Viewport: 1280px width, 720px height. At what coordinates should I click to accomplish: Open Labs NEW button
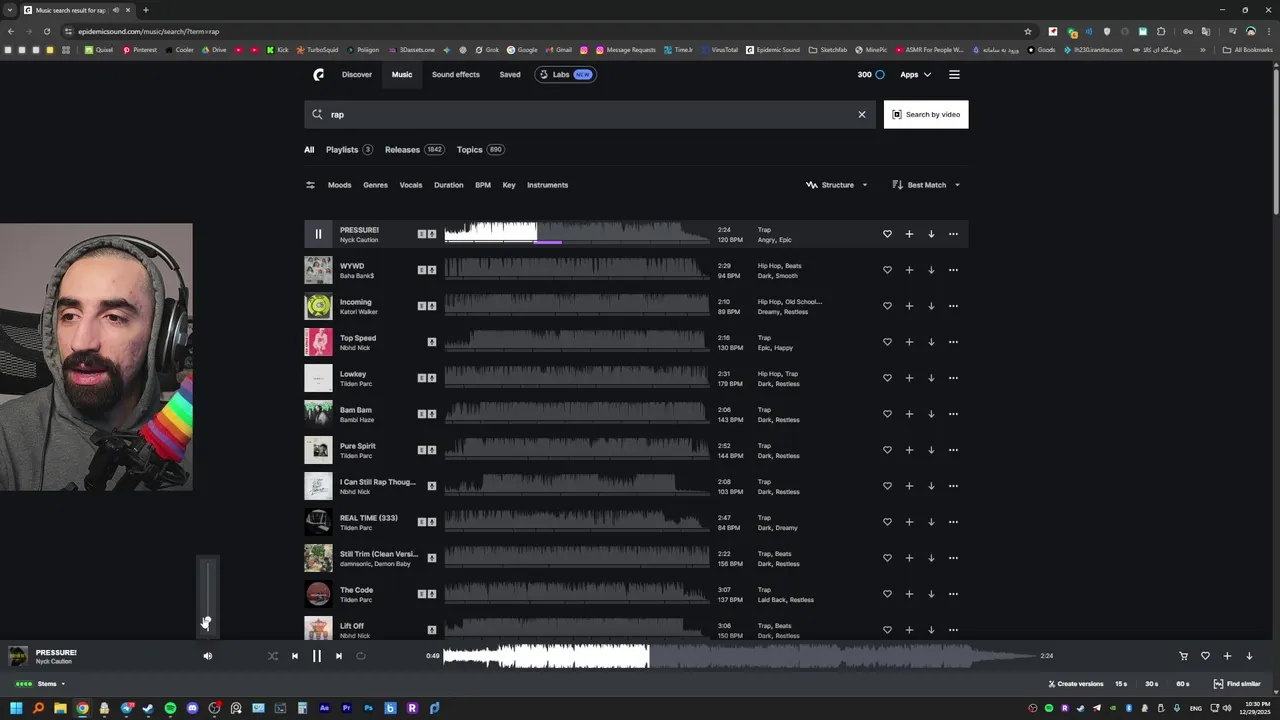[566, 74]
